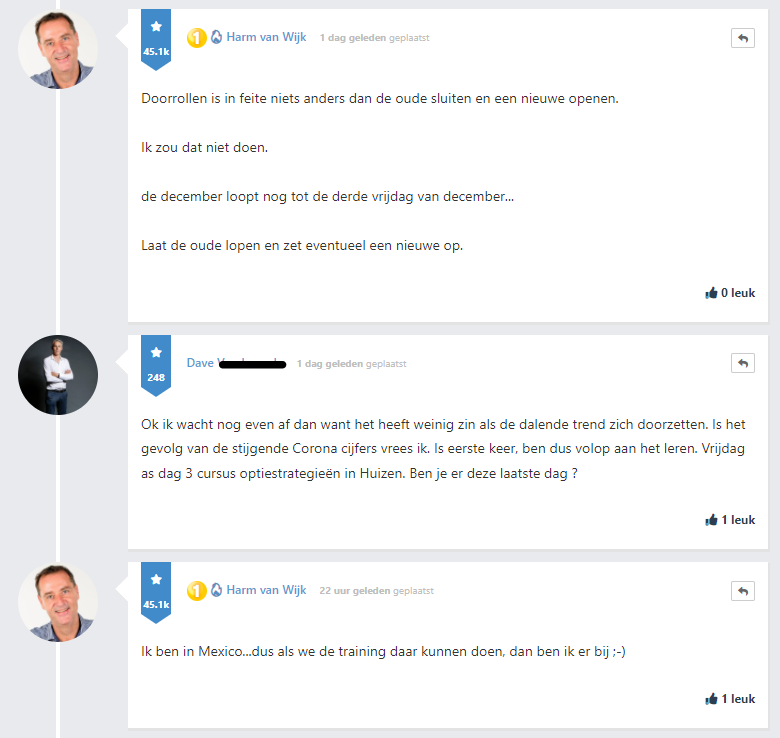780x738 pixels.
Task: Click Dave's dark profile picture
Action: click(x=58, y=375)
